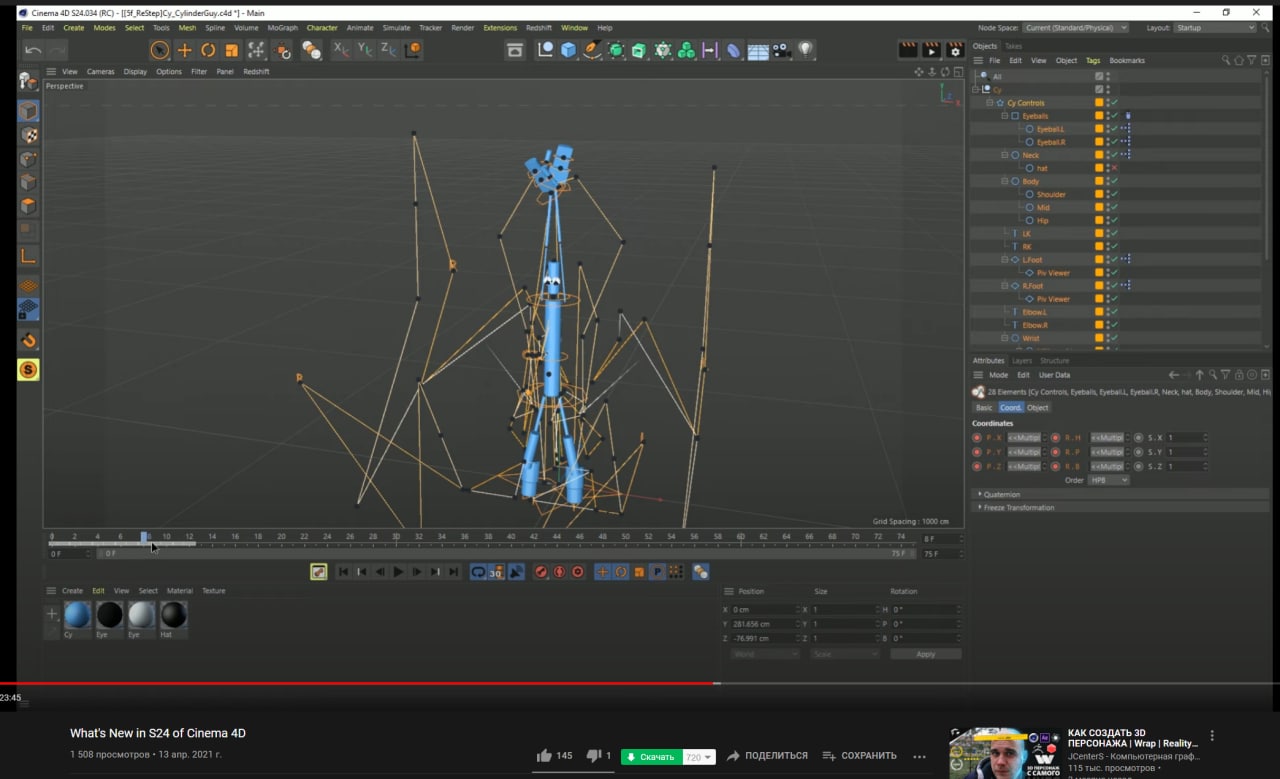Collapse the Eyeballs tree node
1280x779 pixels.
(1005, 116)
